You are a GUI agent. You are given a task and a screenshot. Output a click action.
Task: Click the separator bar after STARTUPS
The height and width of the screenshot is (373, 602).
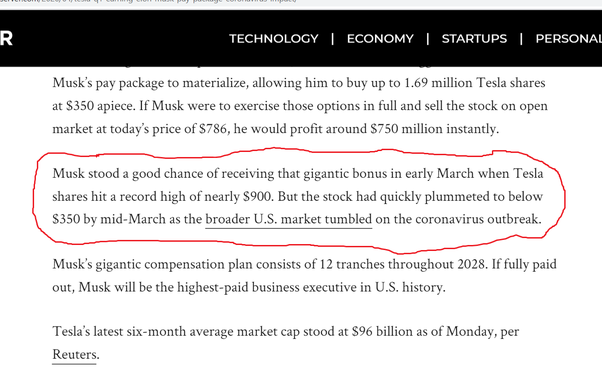pos(521,39)
